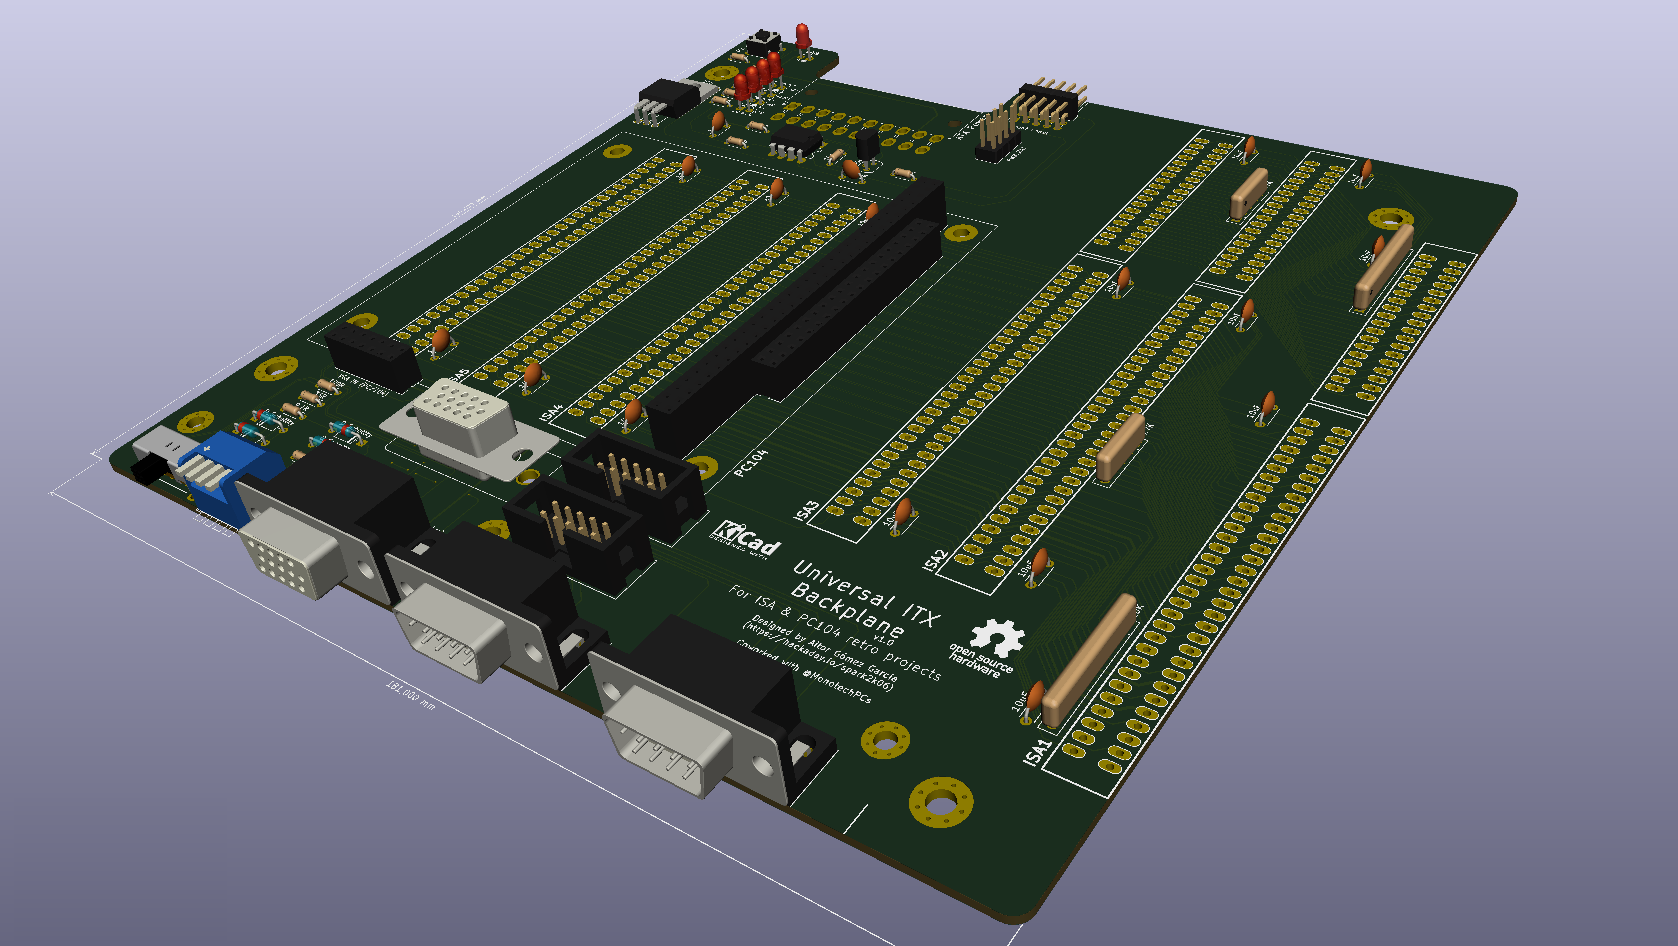Click the KiCad logo on the silkscreen

click(743, 537)
